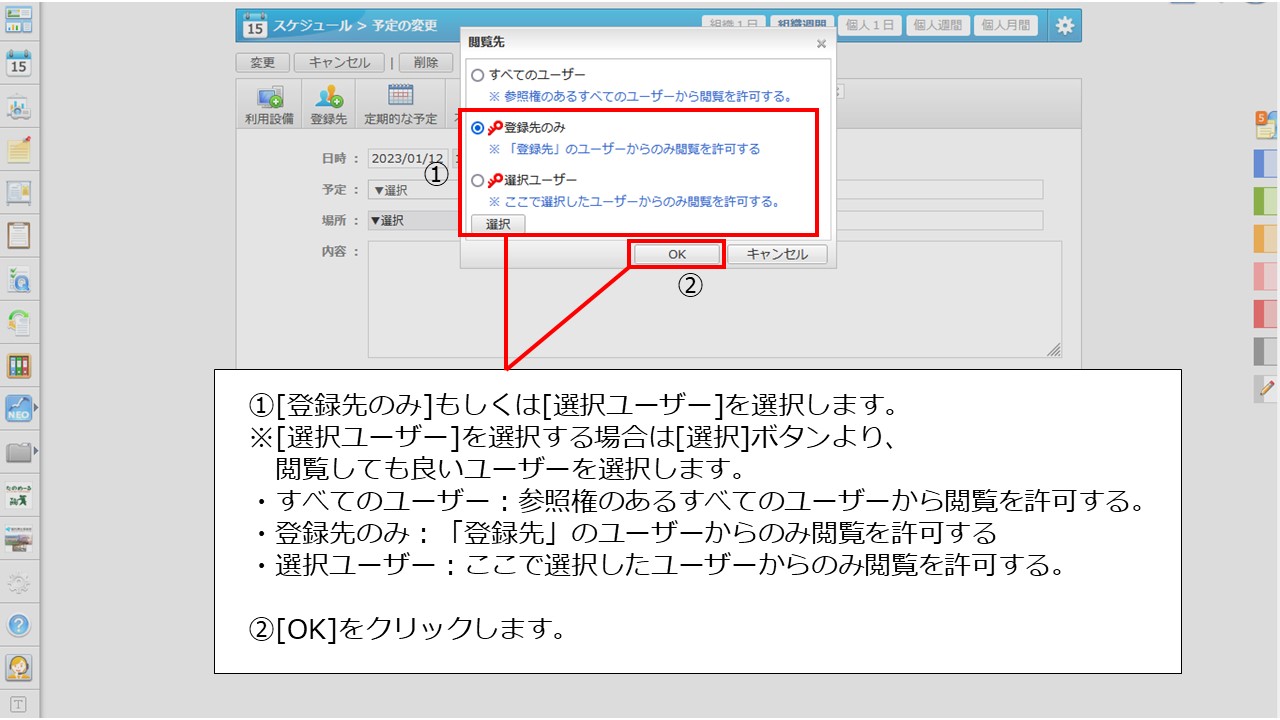Confirm the dialog with OK
The width and height of the screenshot is (1280, 720).
point(677,254)
